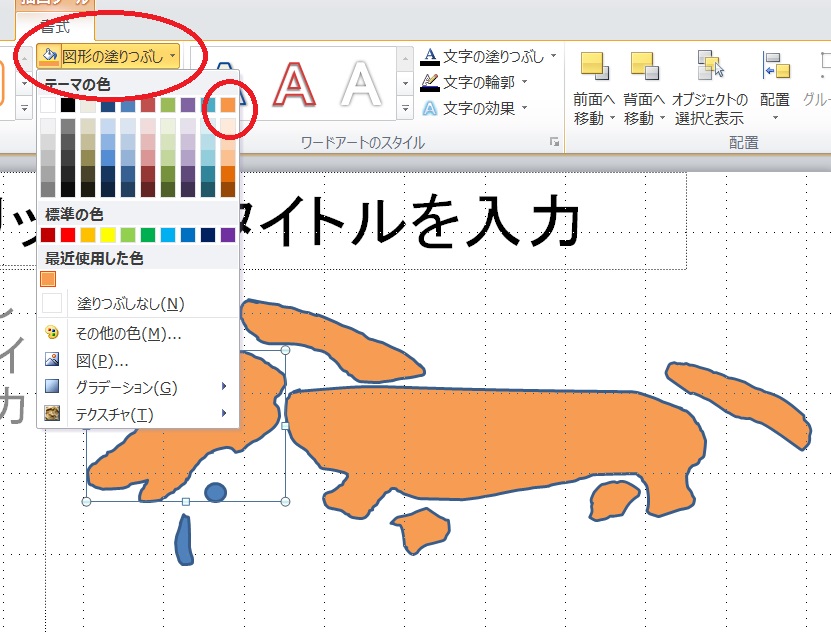Choose the orange theme color swatch
The height and width of the screenshot is (632, 831).
228,105
